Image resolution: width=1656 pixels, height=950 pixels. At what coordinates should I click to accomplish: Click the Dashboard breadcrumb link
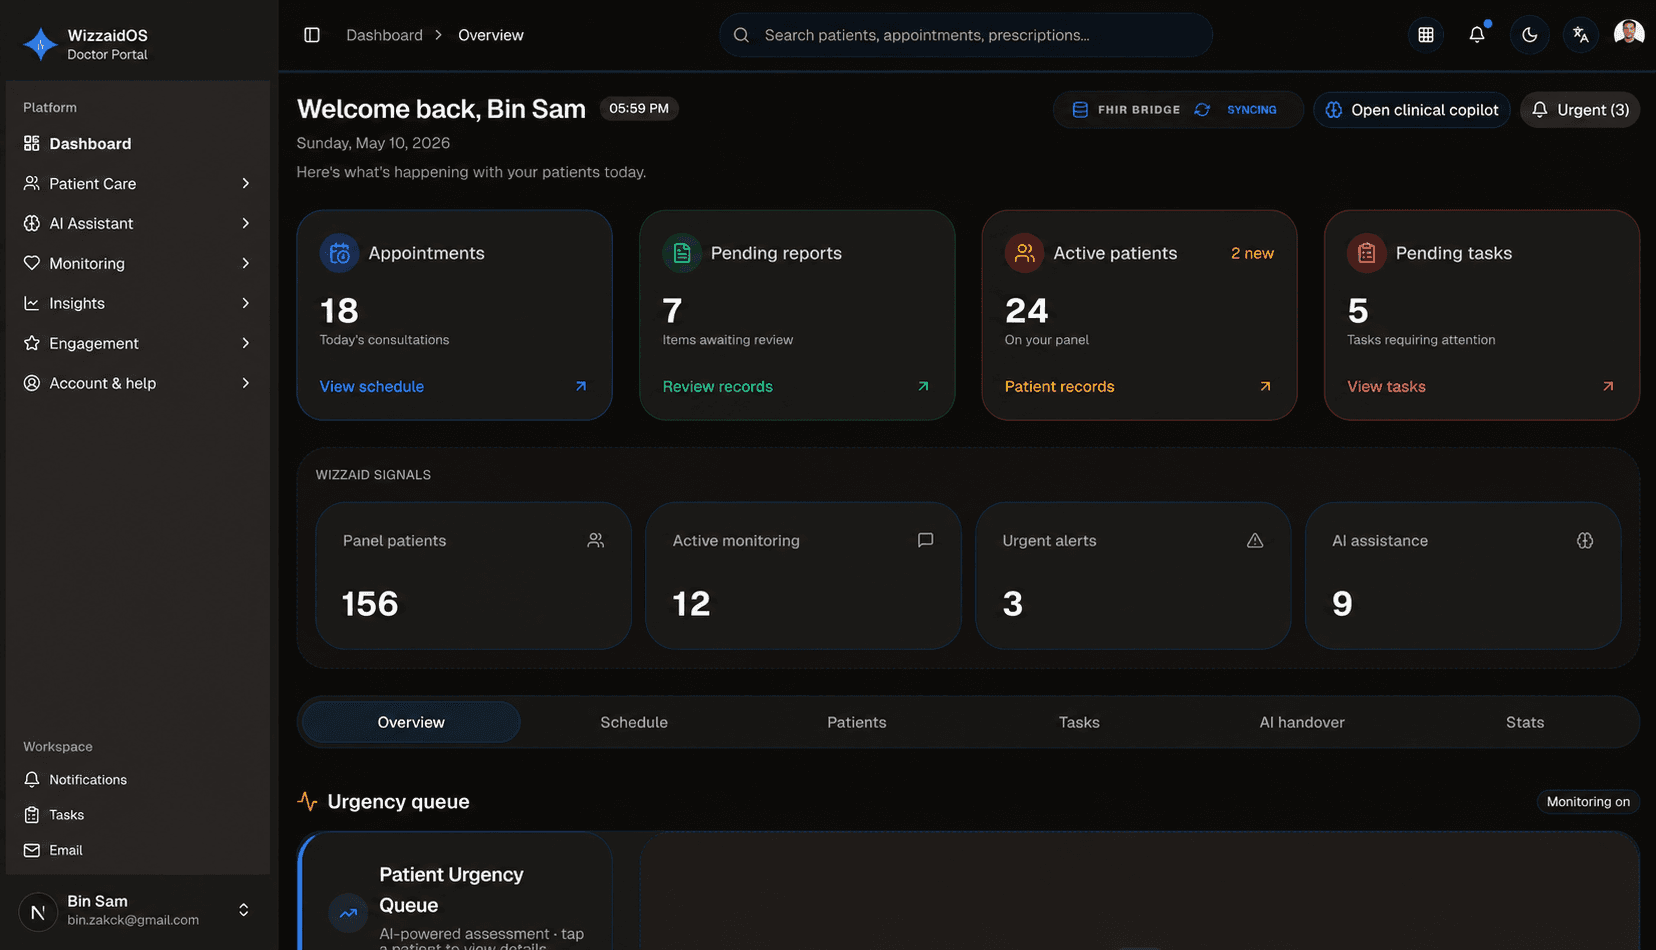[x=384, y=35]
